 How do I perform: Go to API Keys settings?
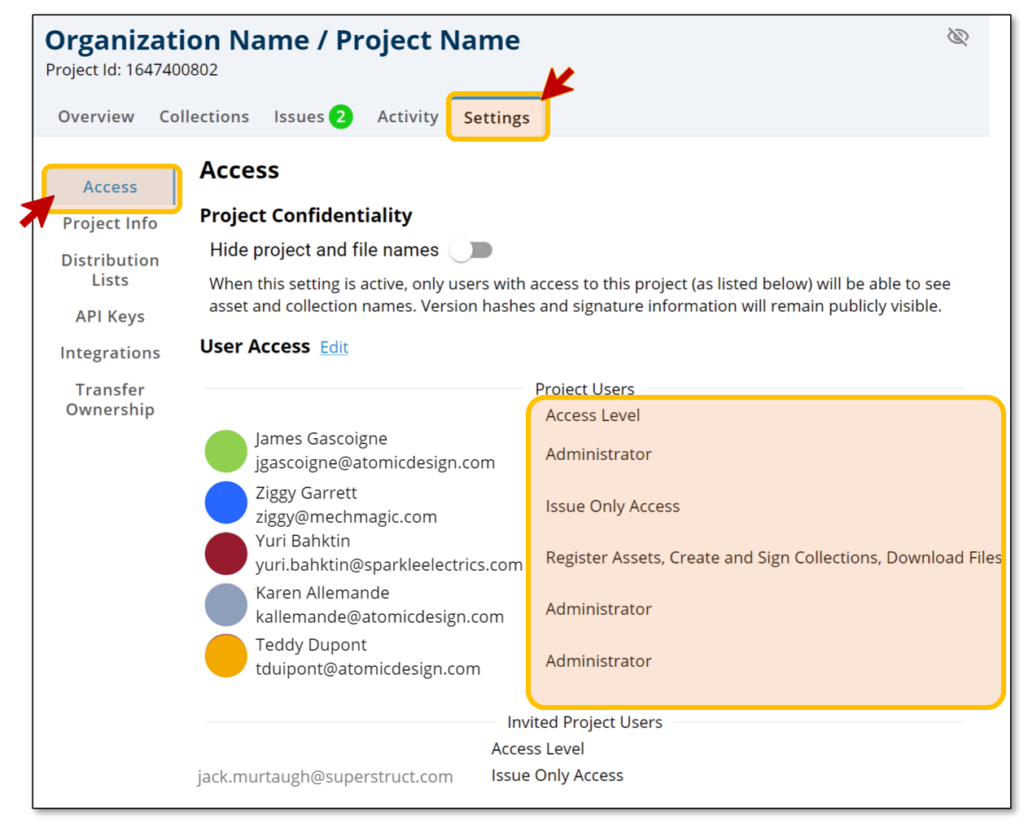pyautogui.click(x=110, y=317)
